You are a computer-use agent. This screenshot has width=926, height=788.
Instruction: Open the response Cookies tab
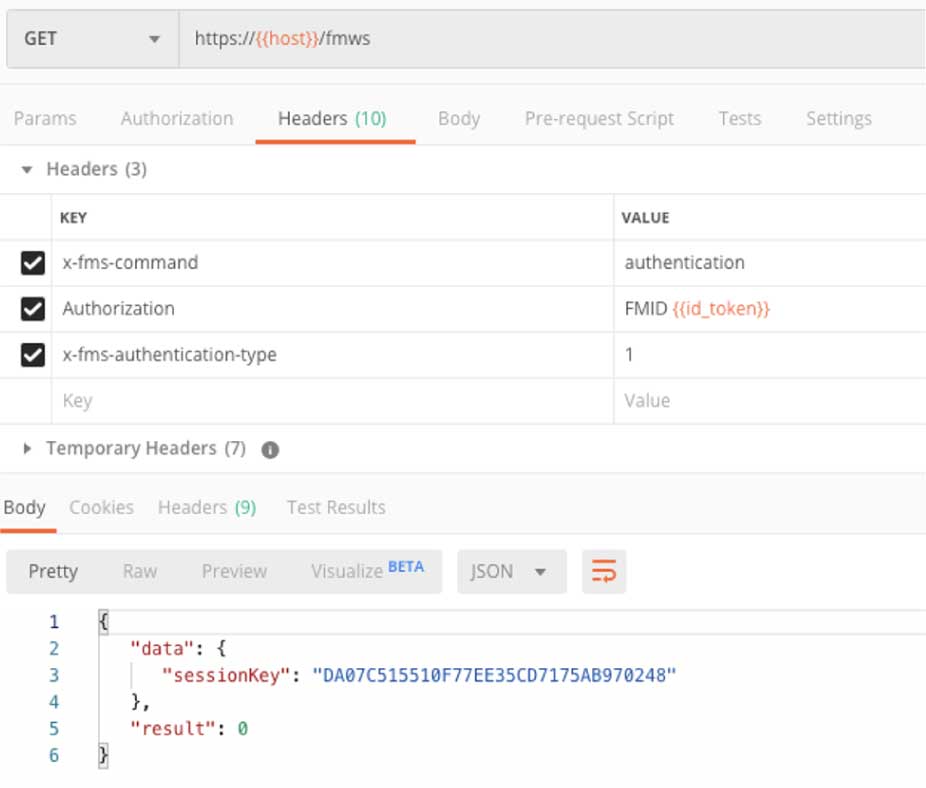tap(102, 507)
